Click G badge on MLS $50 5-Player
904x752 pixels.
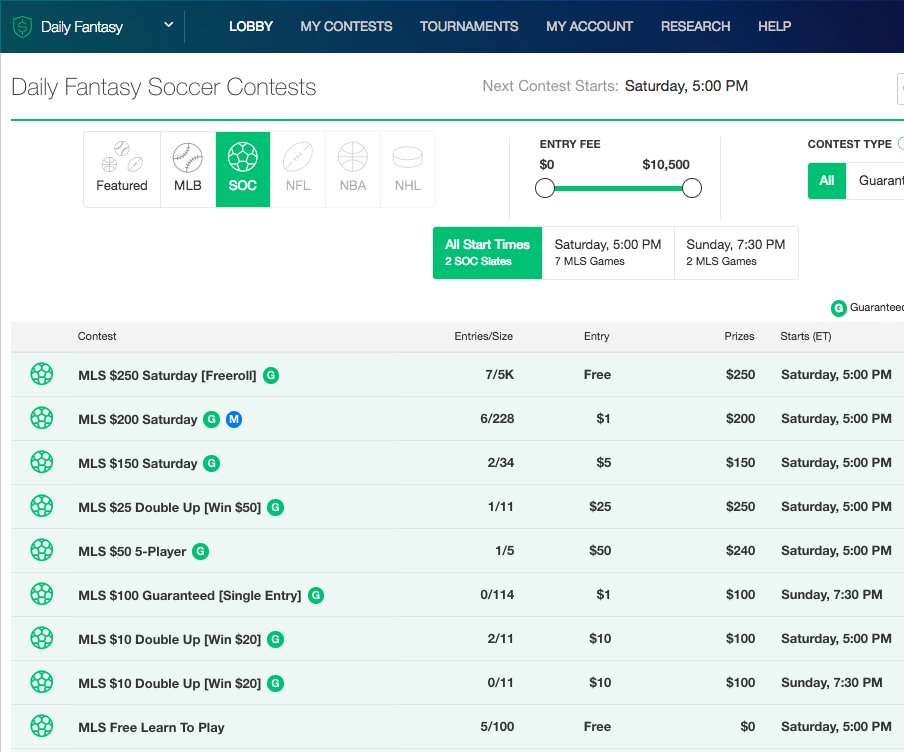tap(201, 551)
